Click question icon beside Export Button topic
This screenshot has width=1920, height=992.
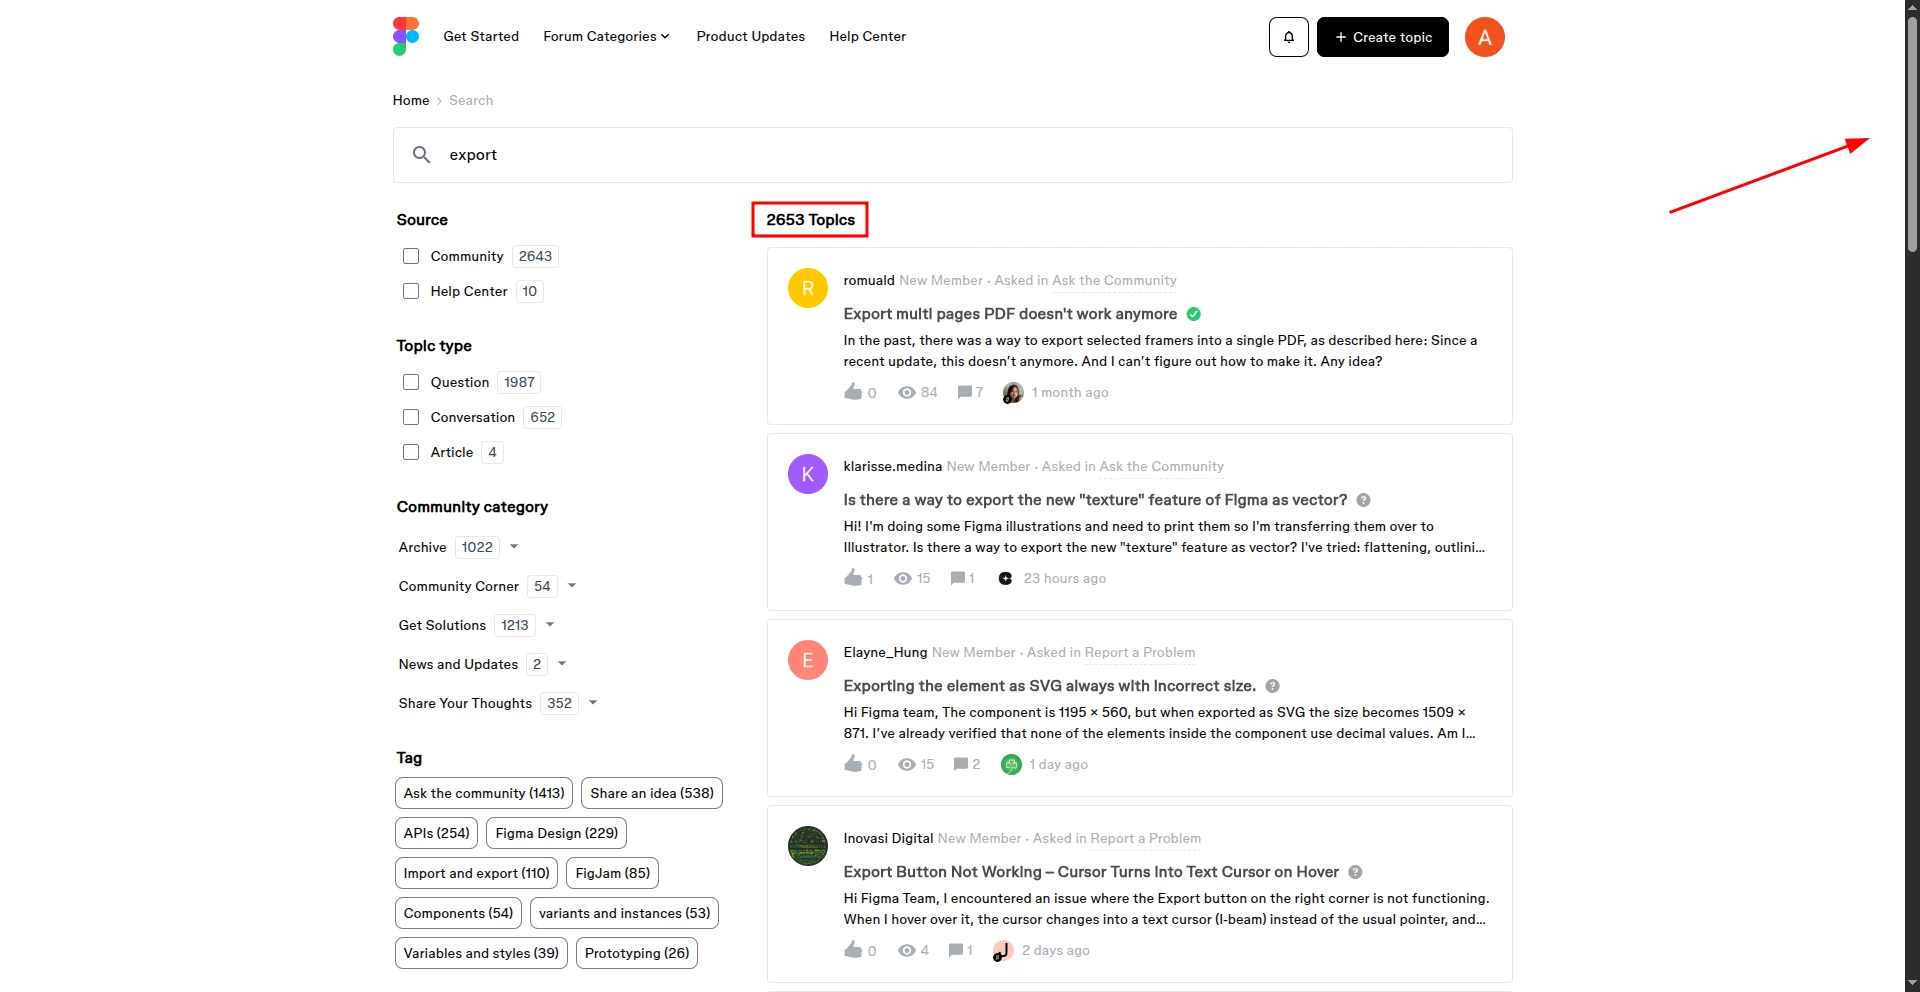[1355, 872]
